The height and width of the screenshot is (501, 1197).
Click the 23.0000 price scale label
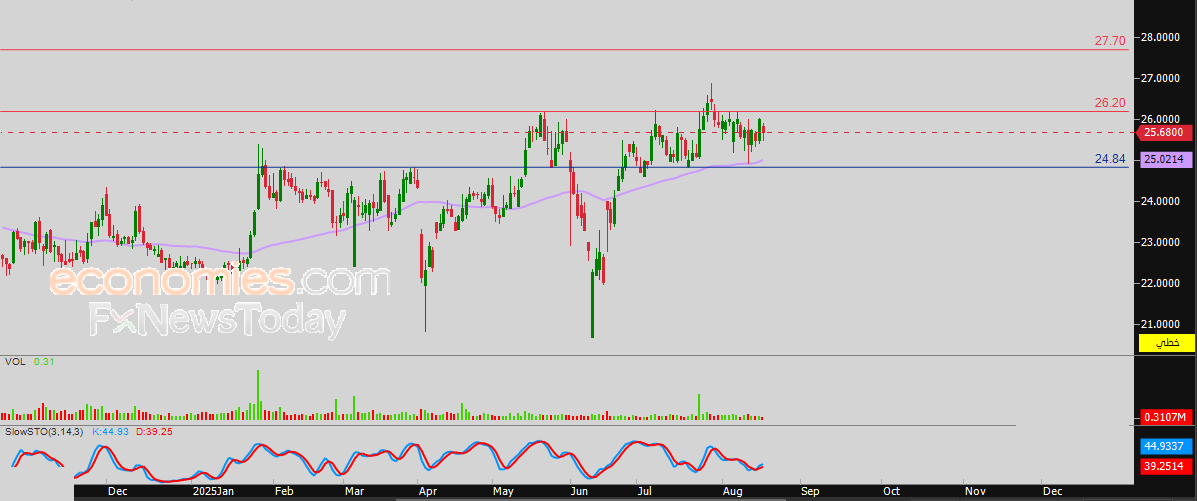(1162, 242)
